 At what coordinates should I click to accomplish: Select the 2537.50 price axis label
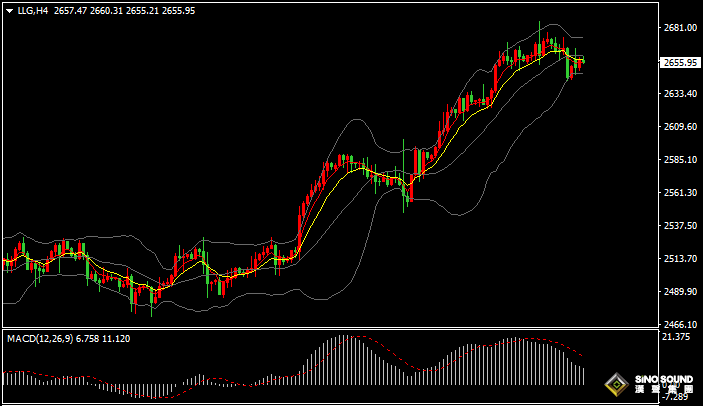click(x=680, y=225)
